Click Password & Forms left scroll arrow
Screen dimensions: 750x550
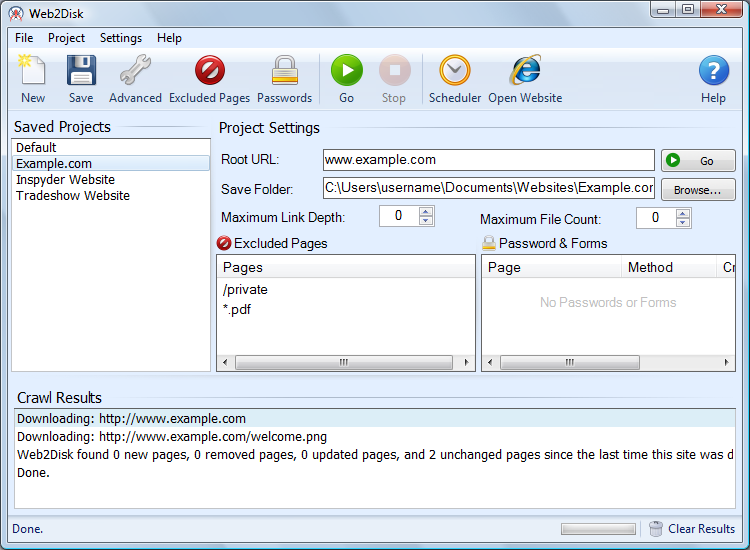[490, 363]
